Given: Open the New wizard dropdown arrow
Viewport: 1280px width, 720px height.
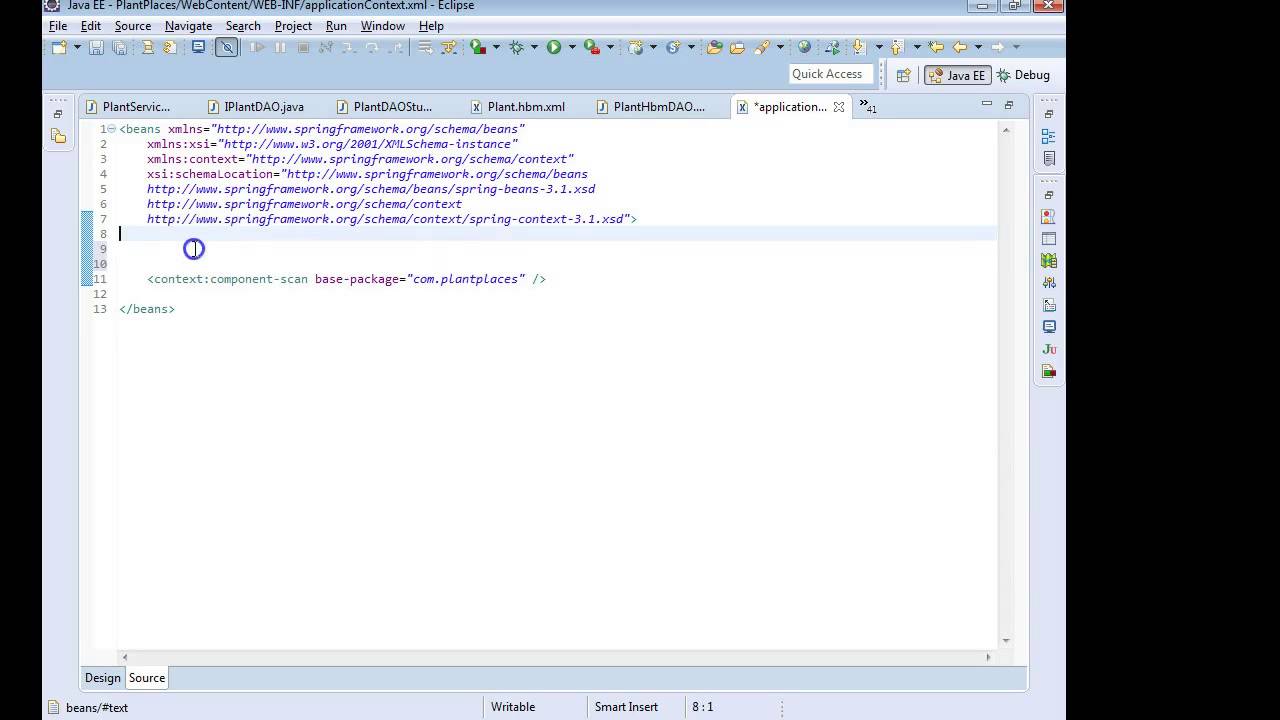Looking at the screenshot, I should (x=77, y=47).
